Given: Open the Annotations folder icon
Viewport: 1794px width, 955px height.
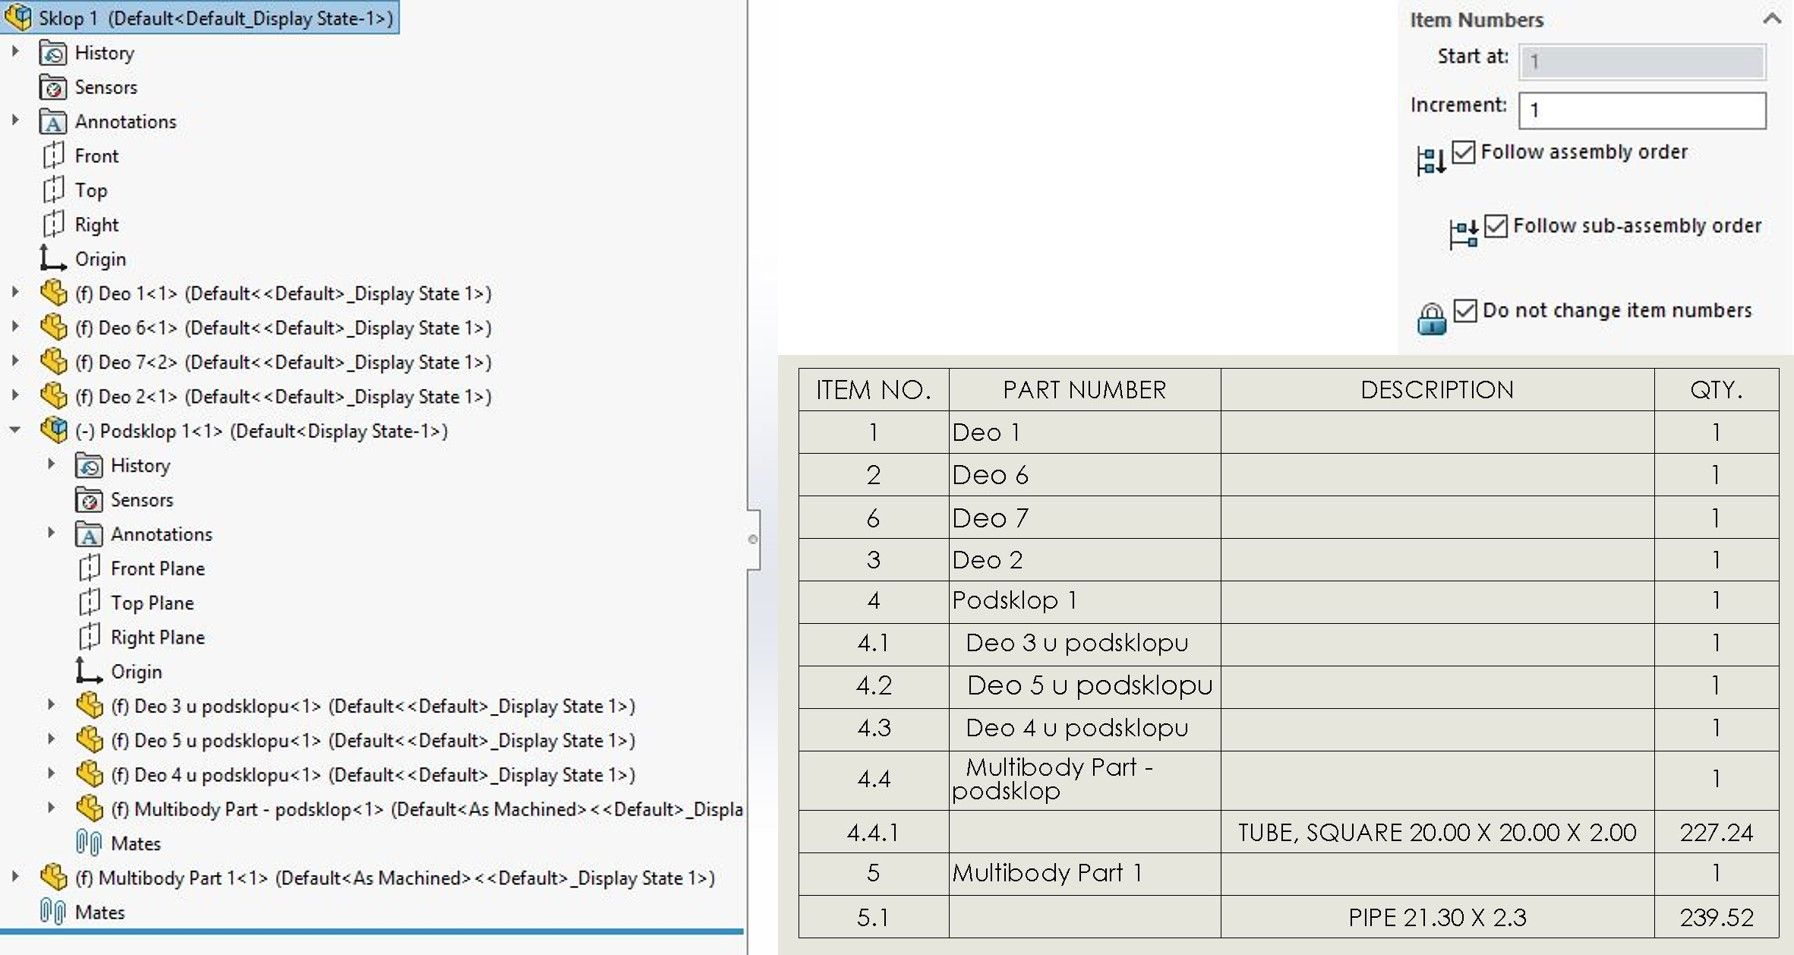Looking at the screenshot, I should click(x=52, y=121).
